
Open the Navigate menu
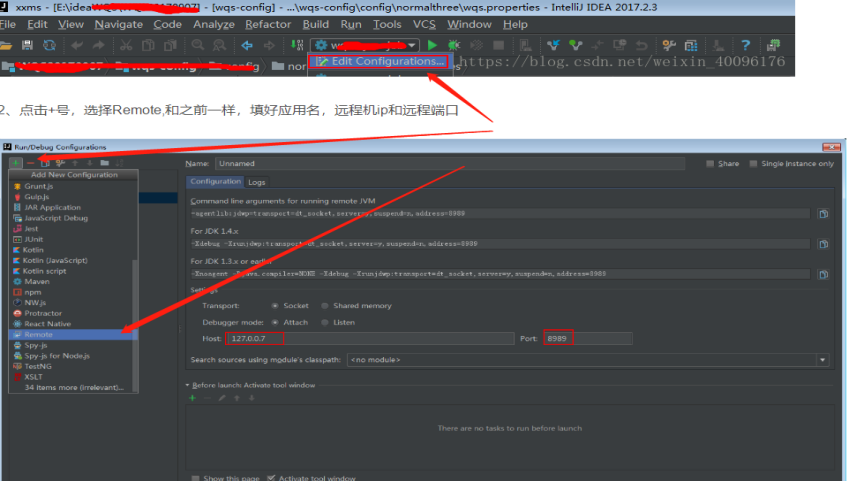pos(119,24)
